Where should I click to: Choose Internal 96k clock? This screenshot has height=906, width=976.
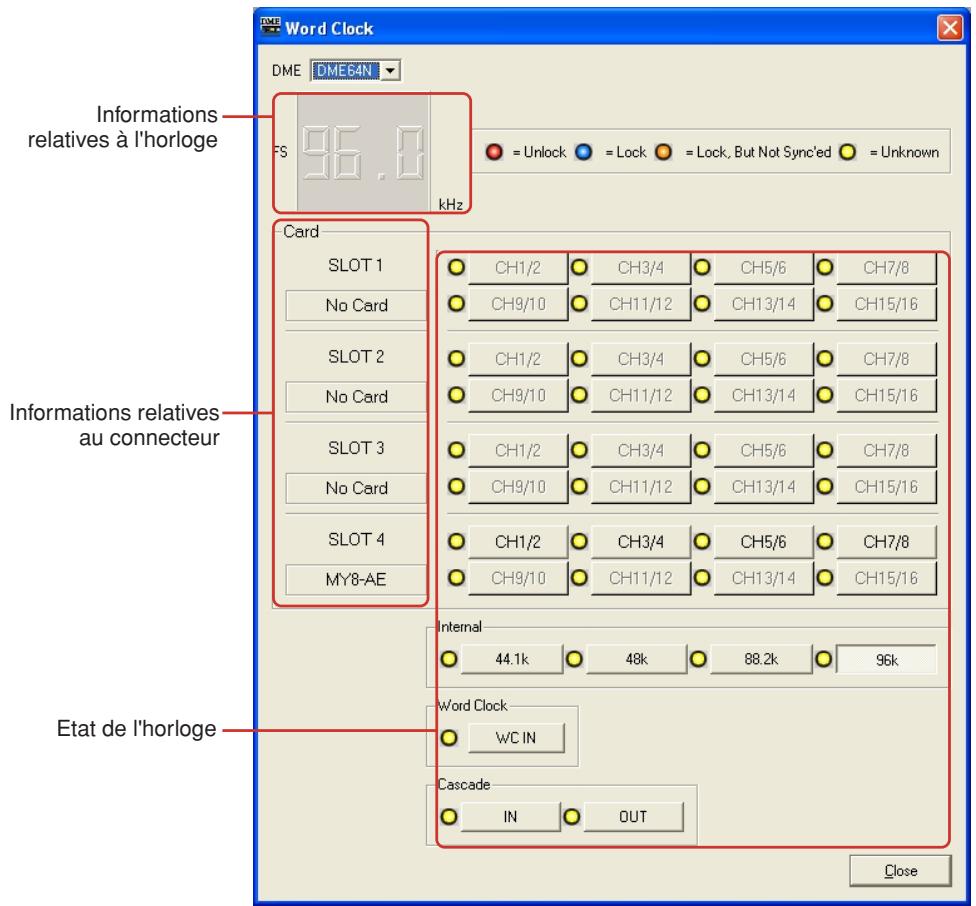[886, 660]
